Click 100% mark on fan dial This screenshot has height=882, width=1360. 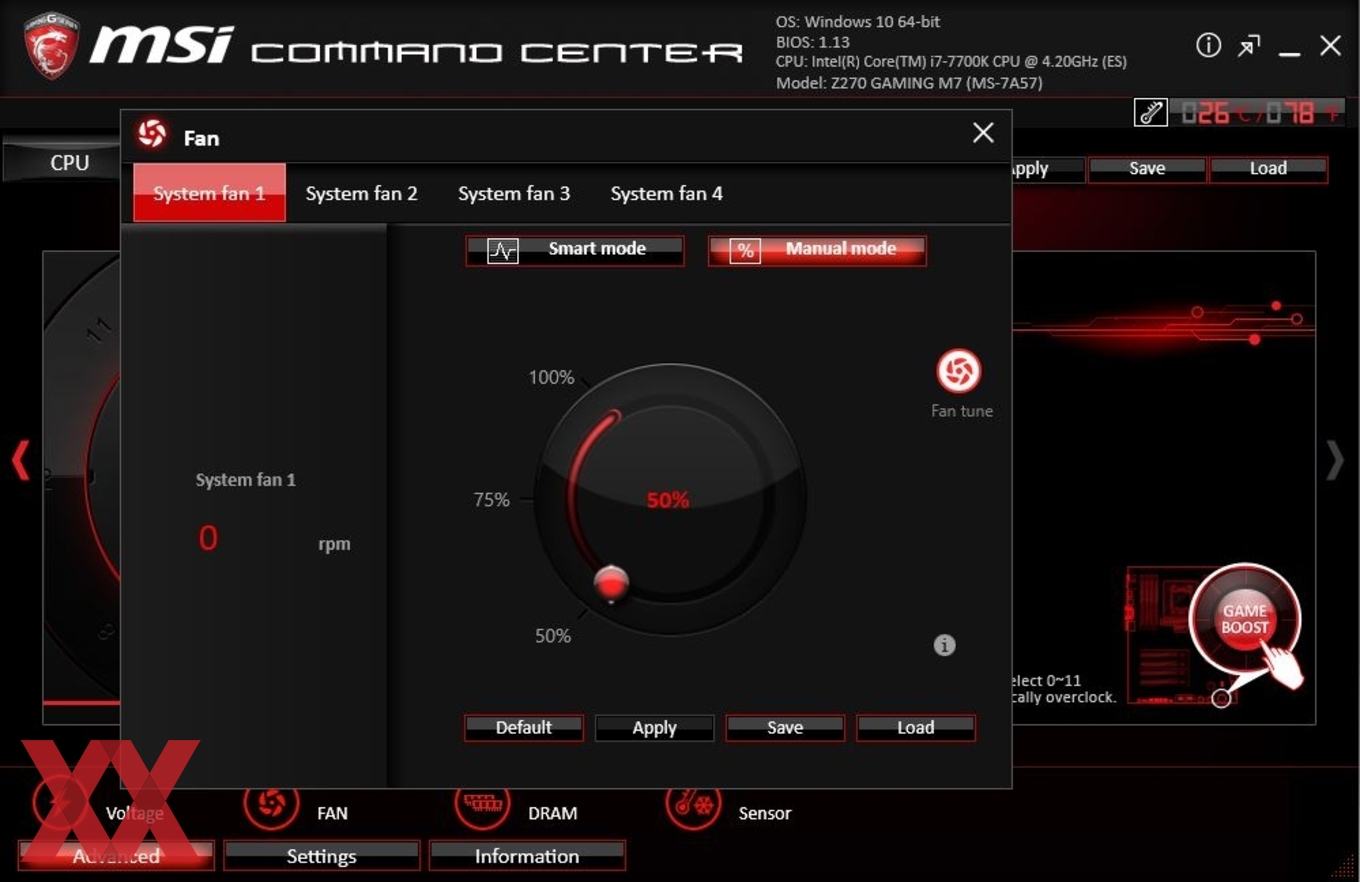552,378
